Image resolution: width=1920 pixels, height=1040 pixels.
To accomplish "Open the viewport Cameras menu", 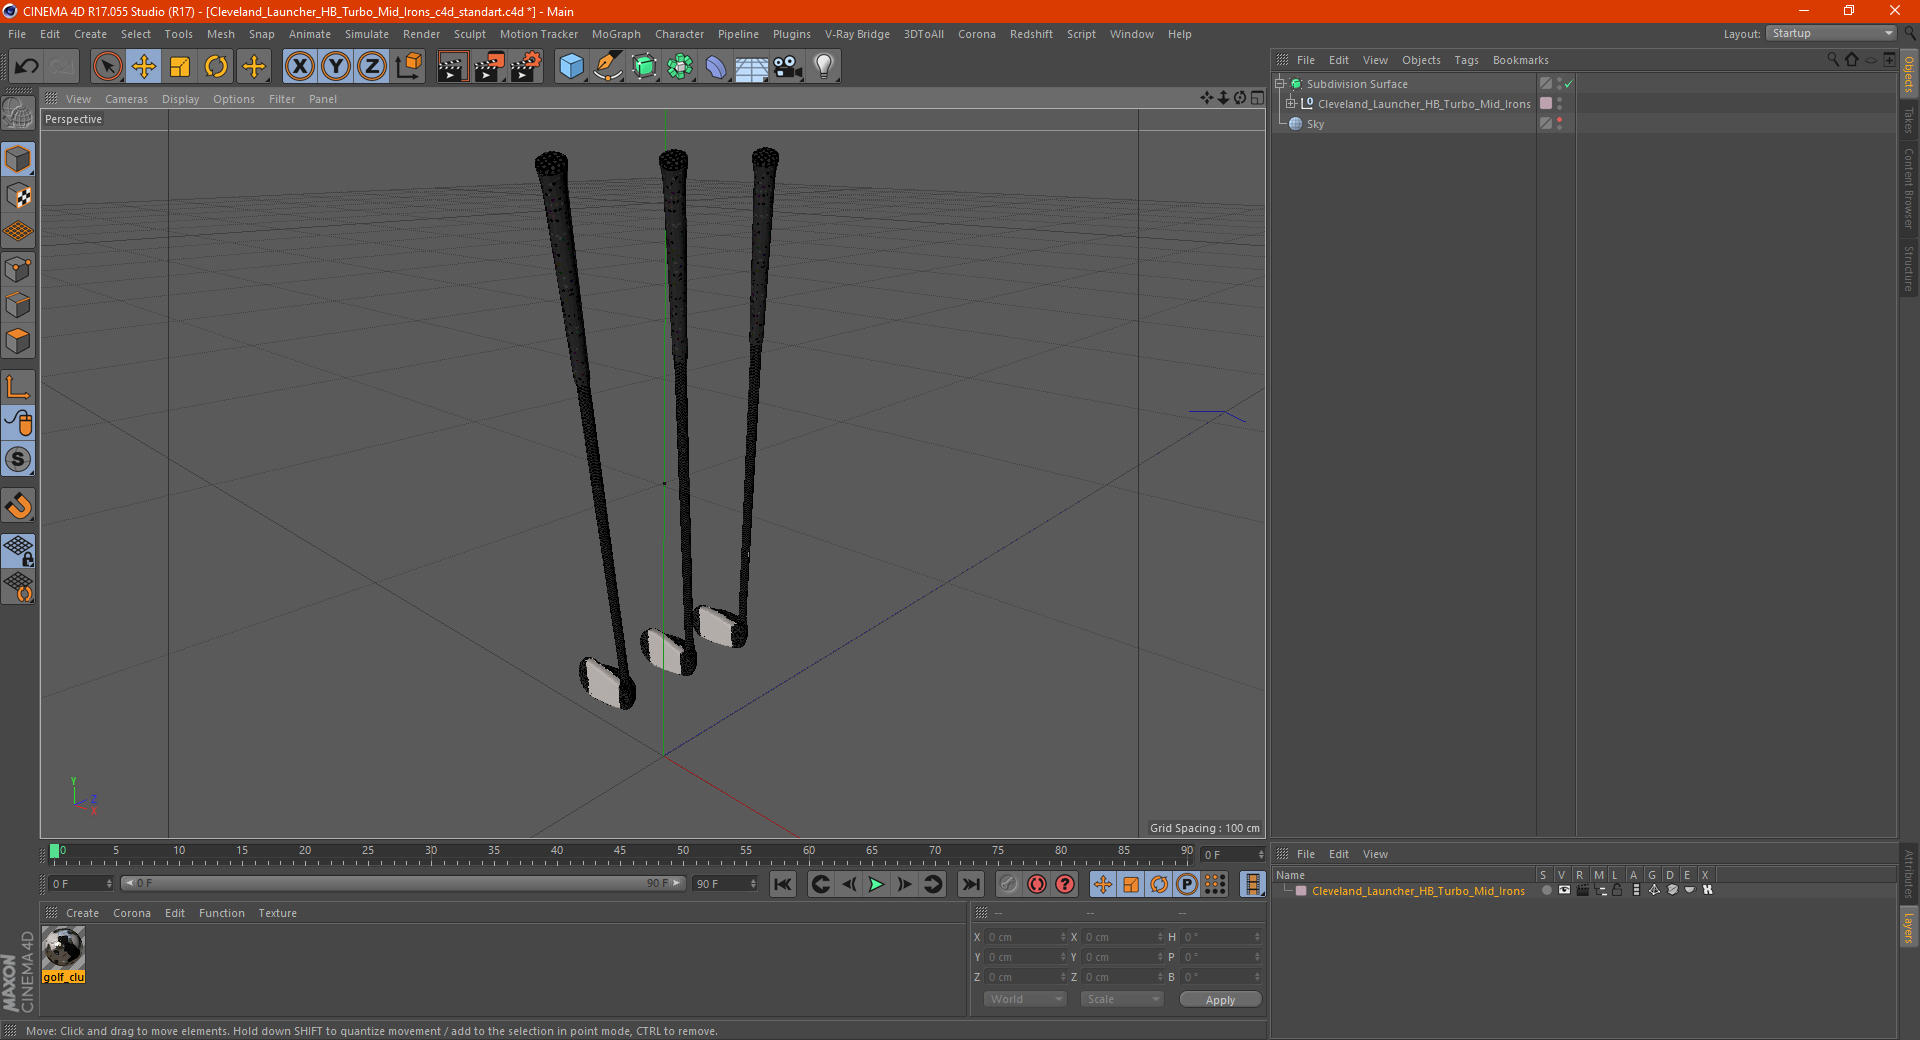I will pos(126,99).
